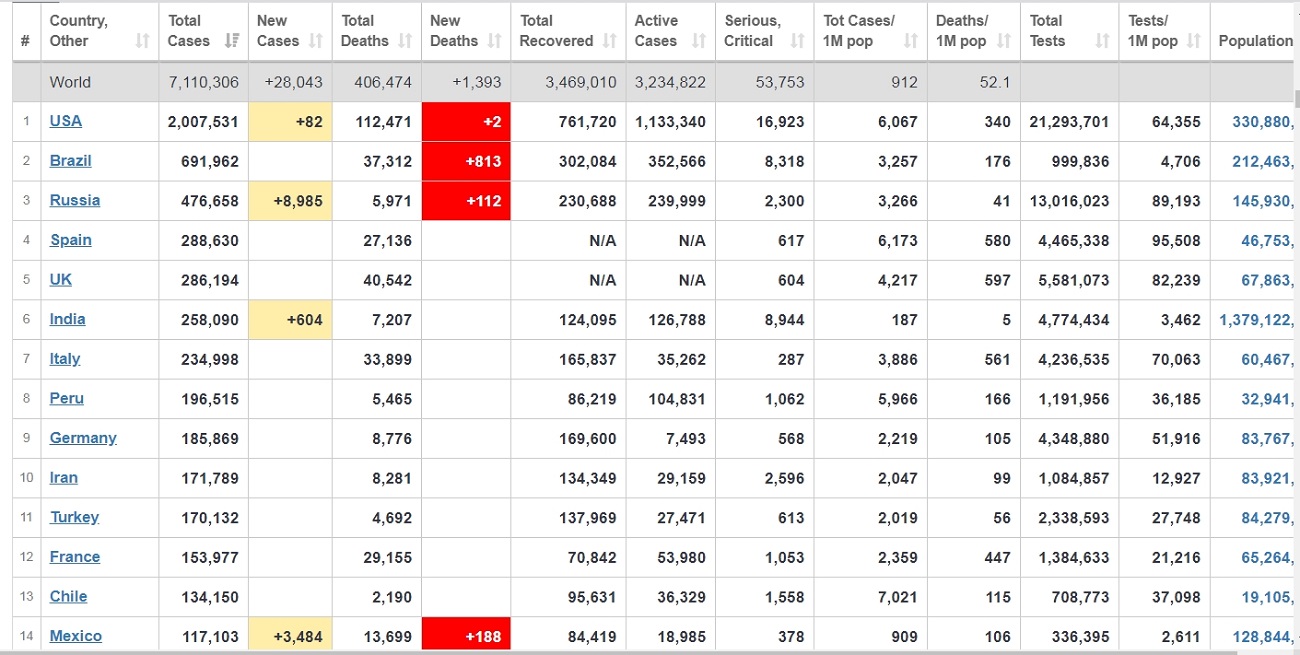
Task: Sort table using Total Recovered arrows icon
Action: pyautogui.click(x=610, y=41)
